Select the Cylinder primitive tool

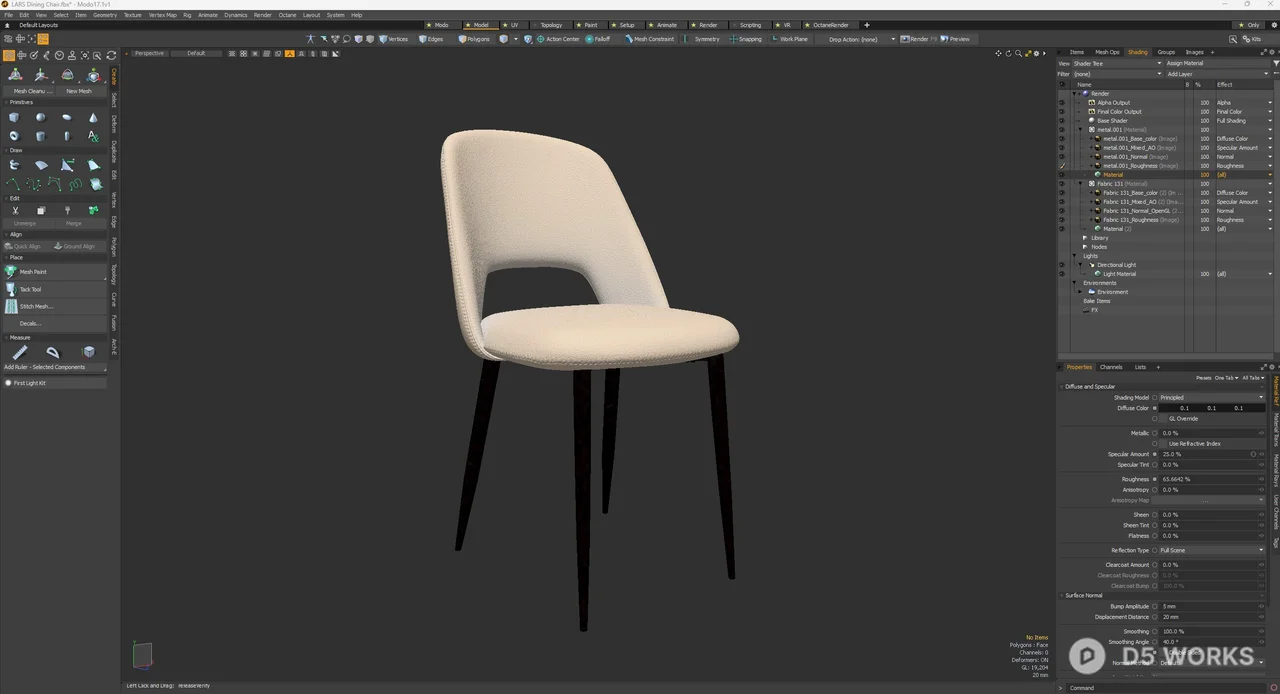(x=41, y=136)
